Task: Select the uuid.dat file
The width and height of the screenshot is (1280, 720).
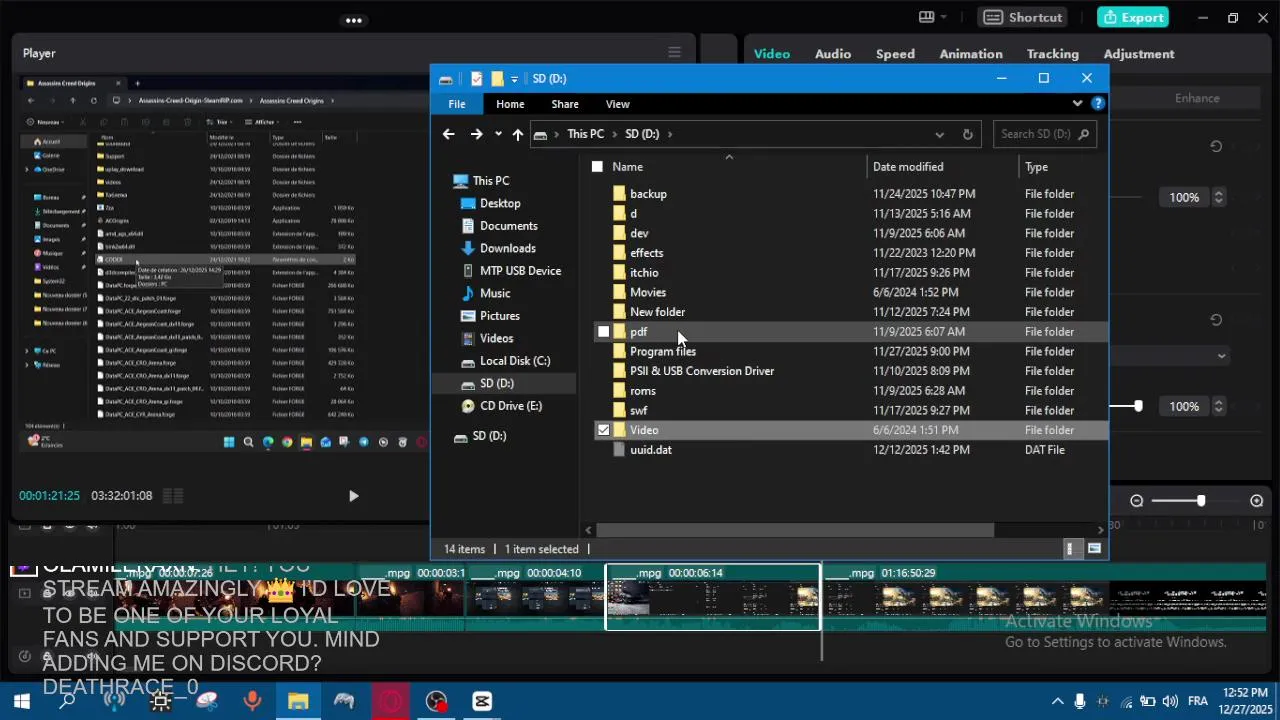Action: (x=651, y=450)
